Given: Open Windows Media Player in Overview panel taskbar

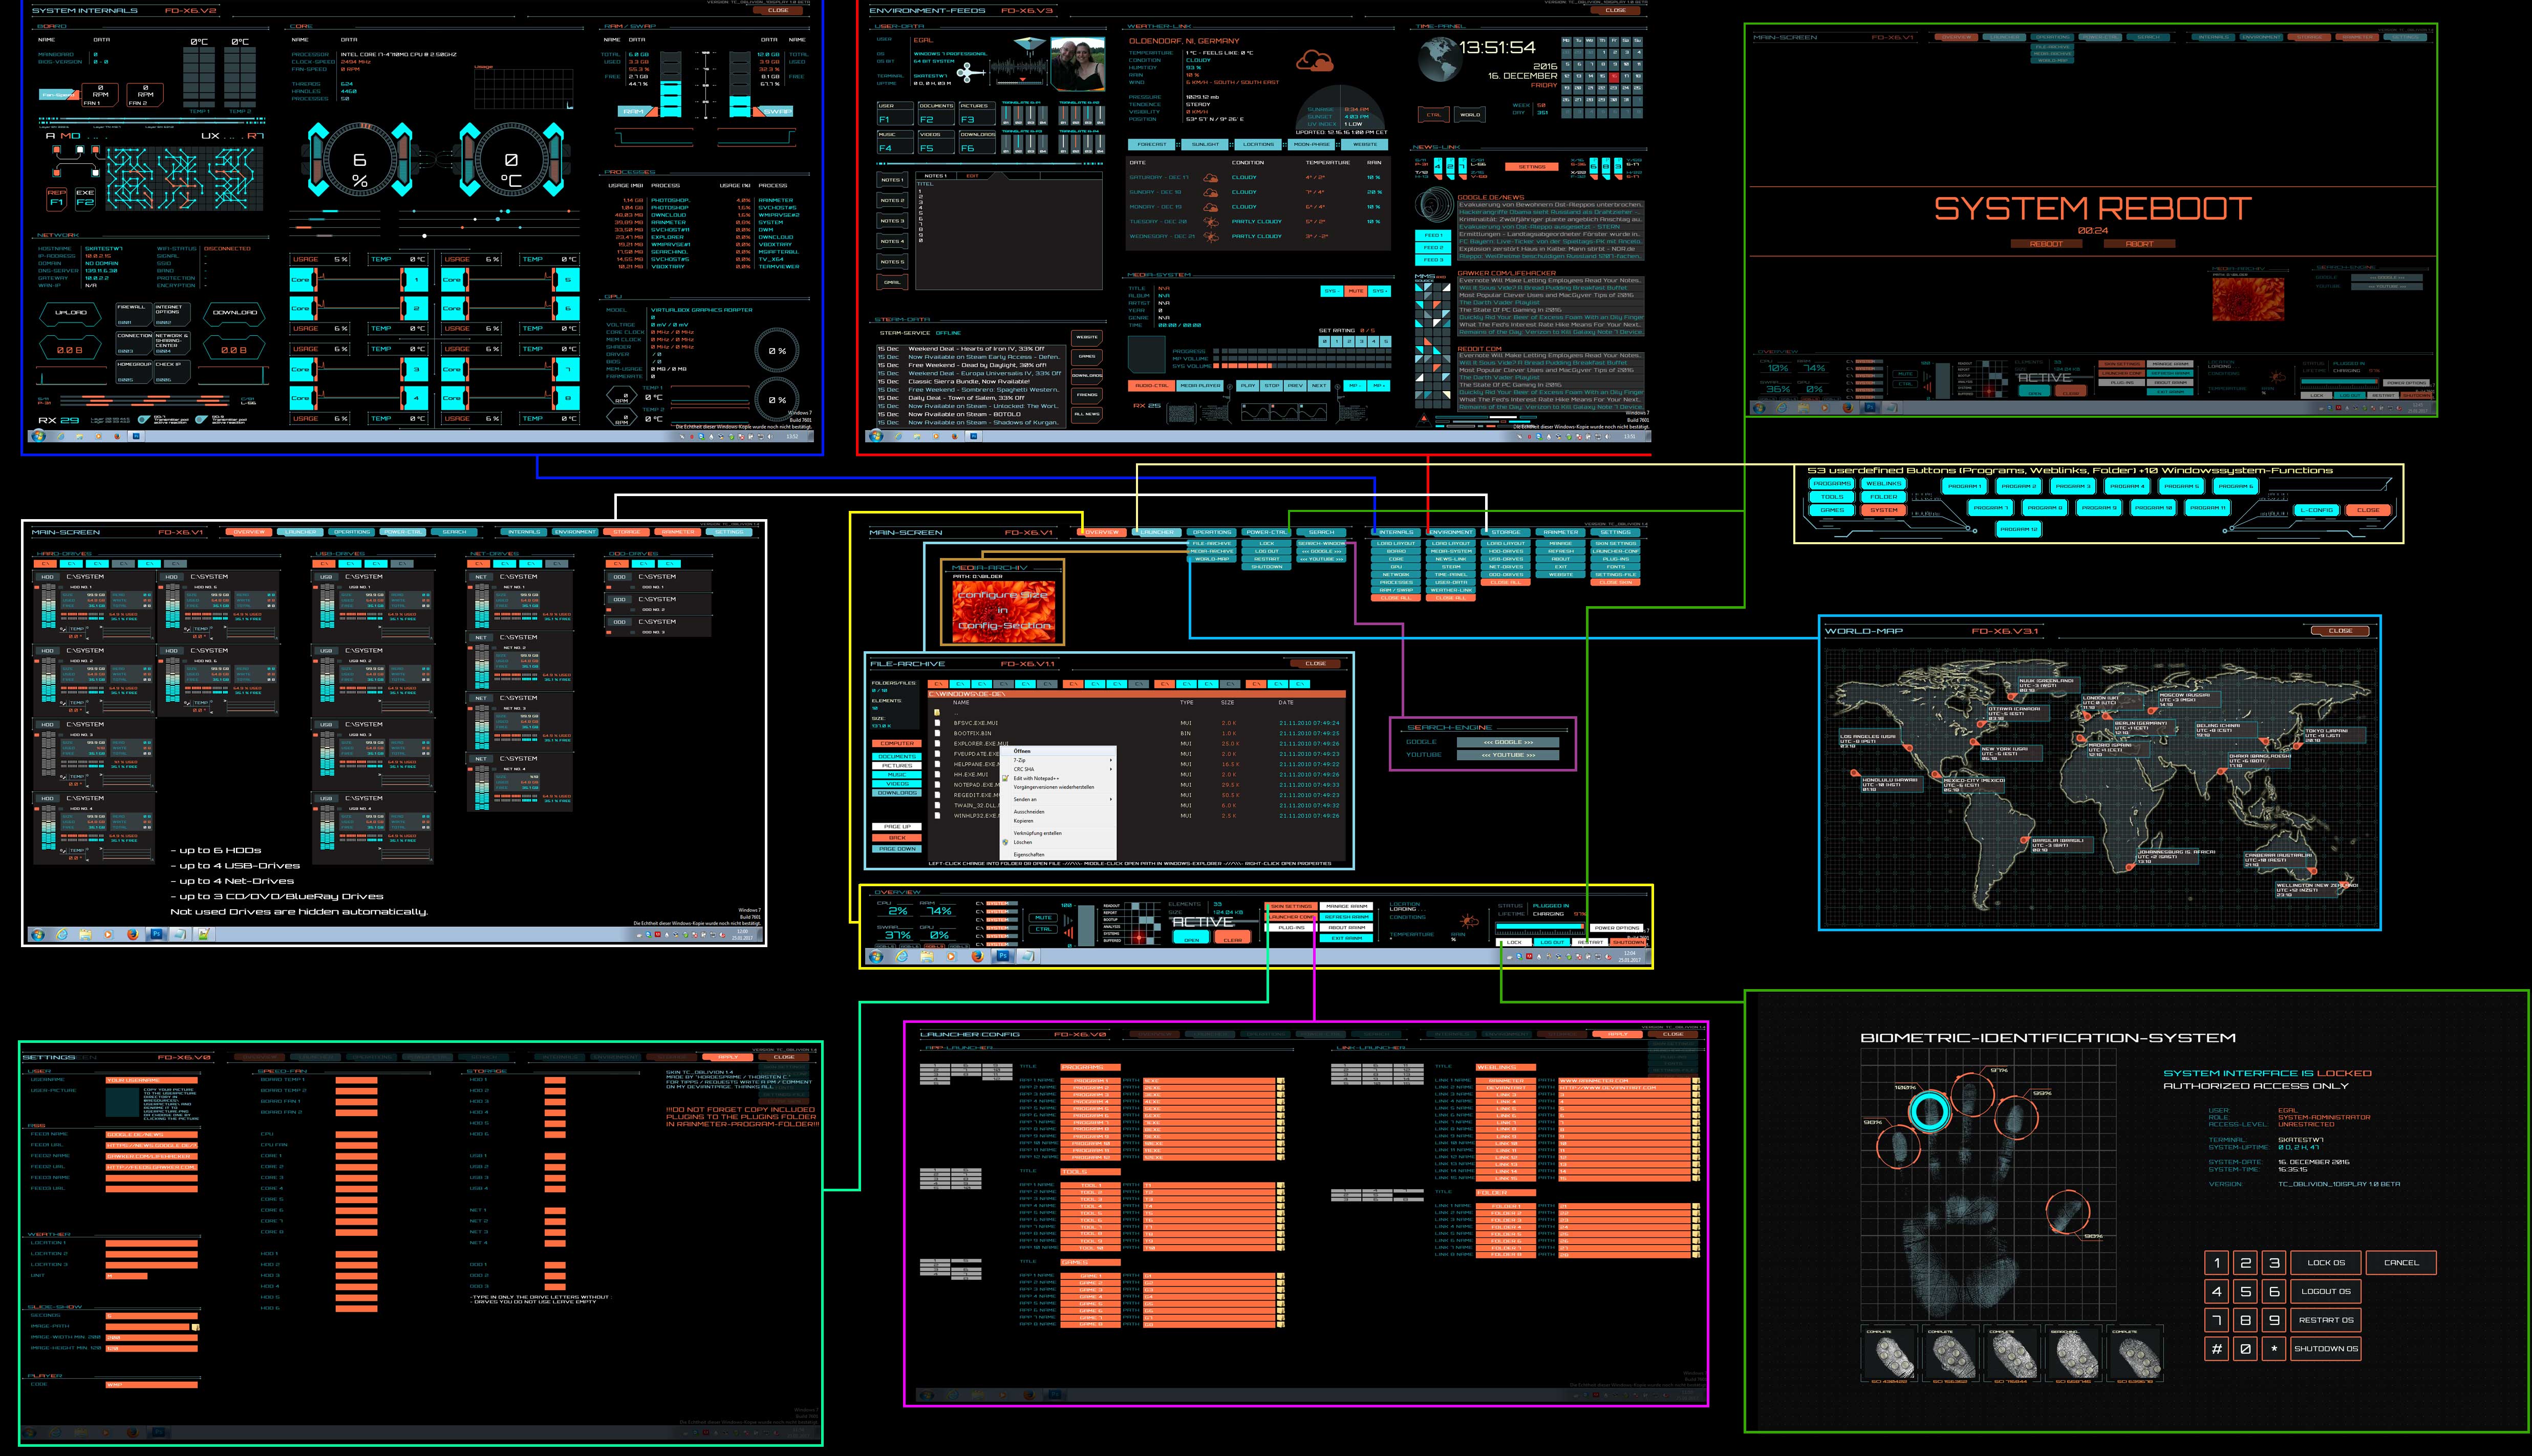Looking at the screenshot, I should pyautogui.click(x=952, y=957).
